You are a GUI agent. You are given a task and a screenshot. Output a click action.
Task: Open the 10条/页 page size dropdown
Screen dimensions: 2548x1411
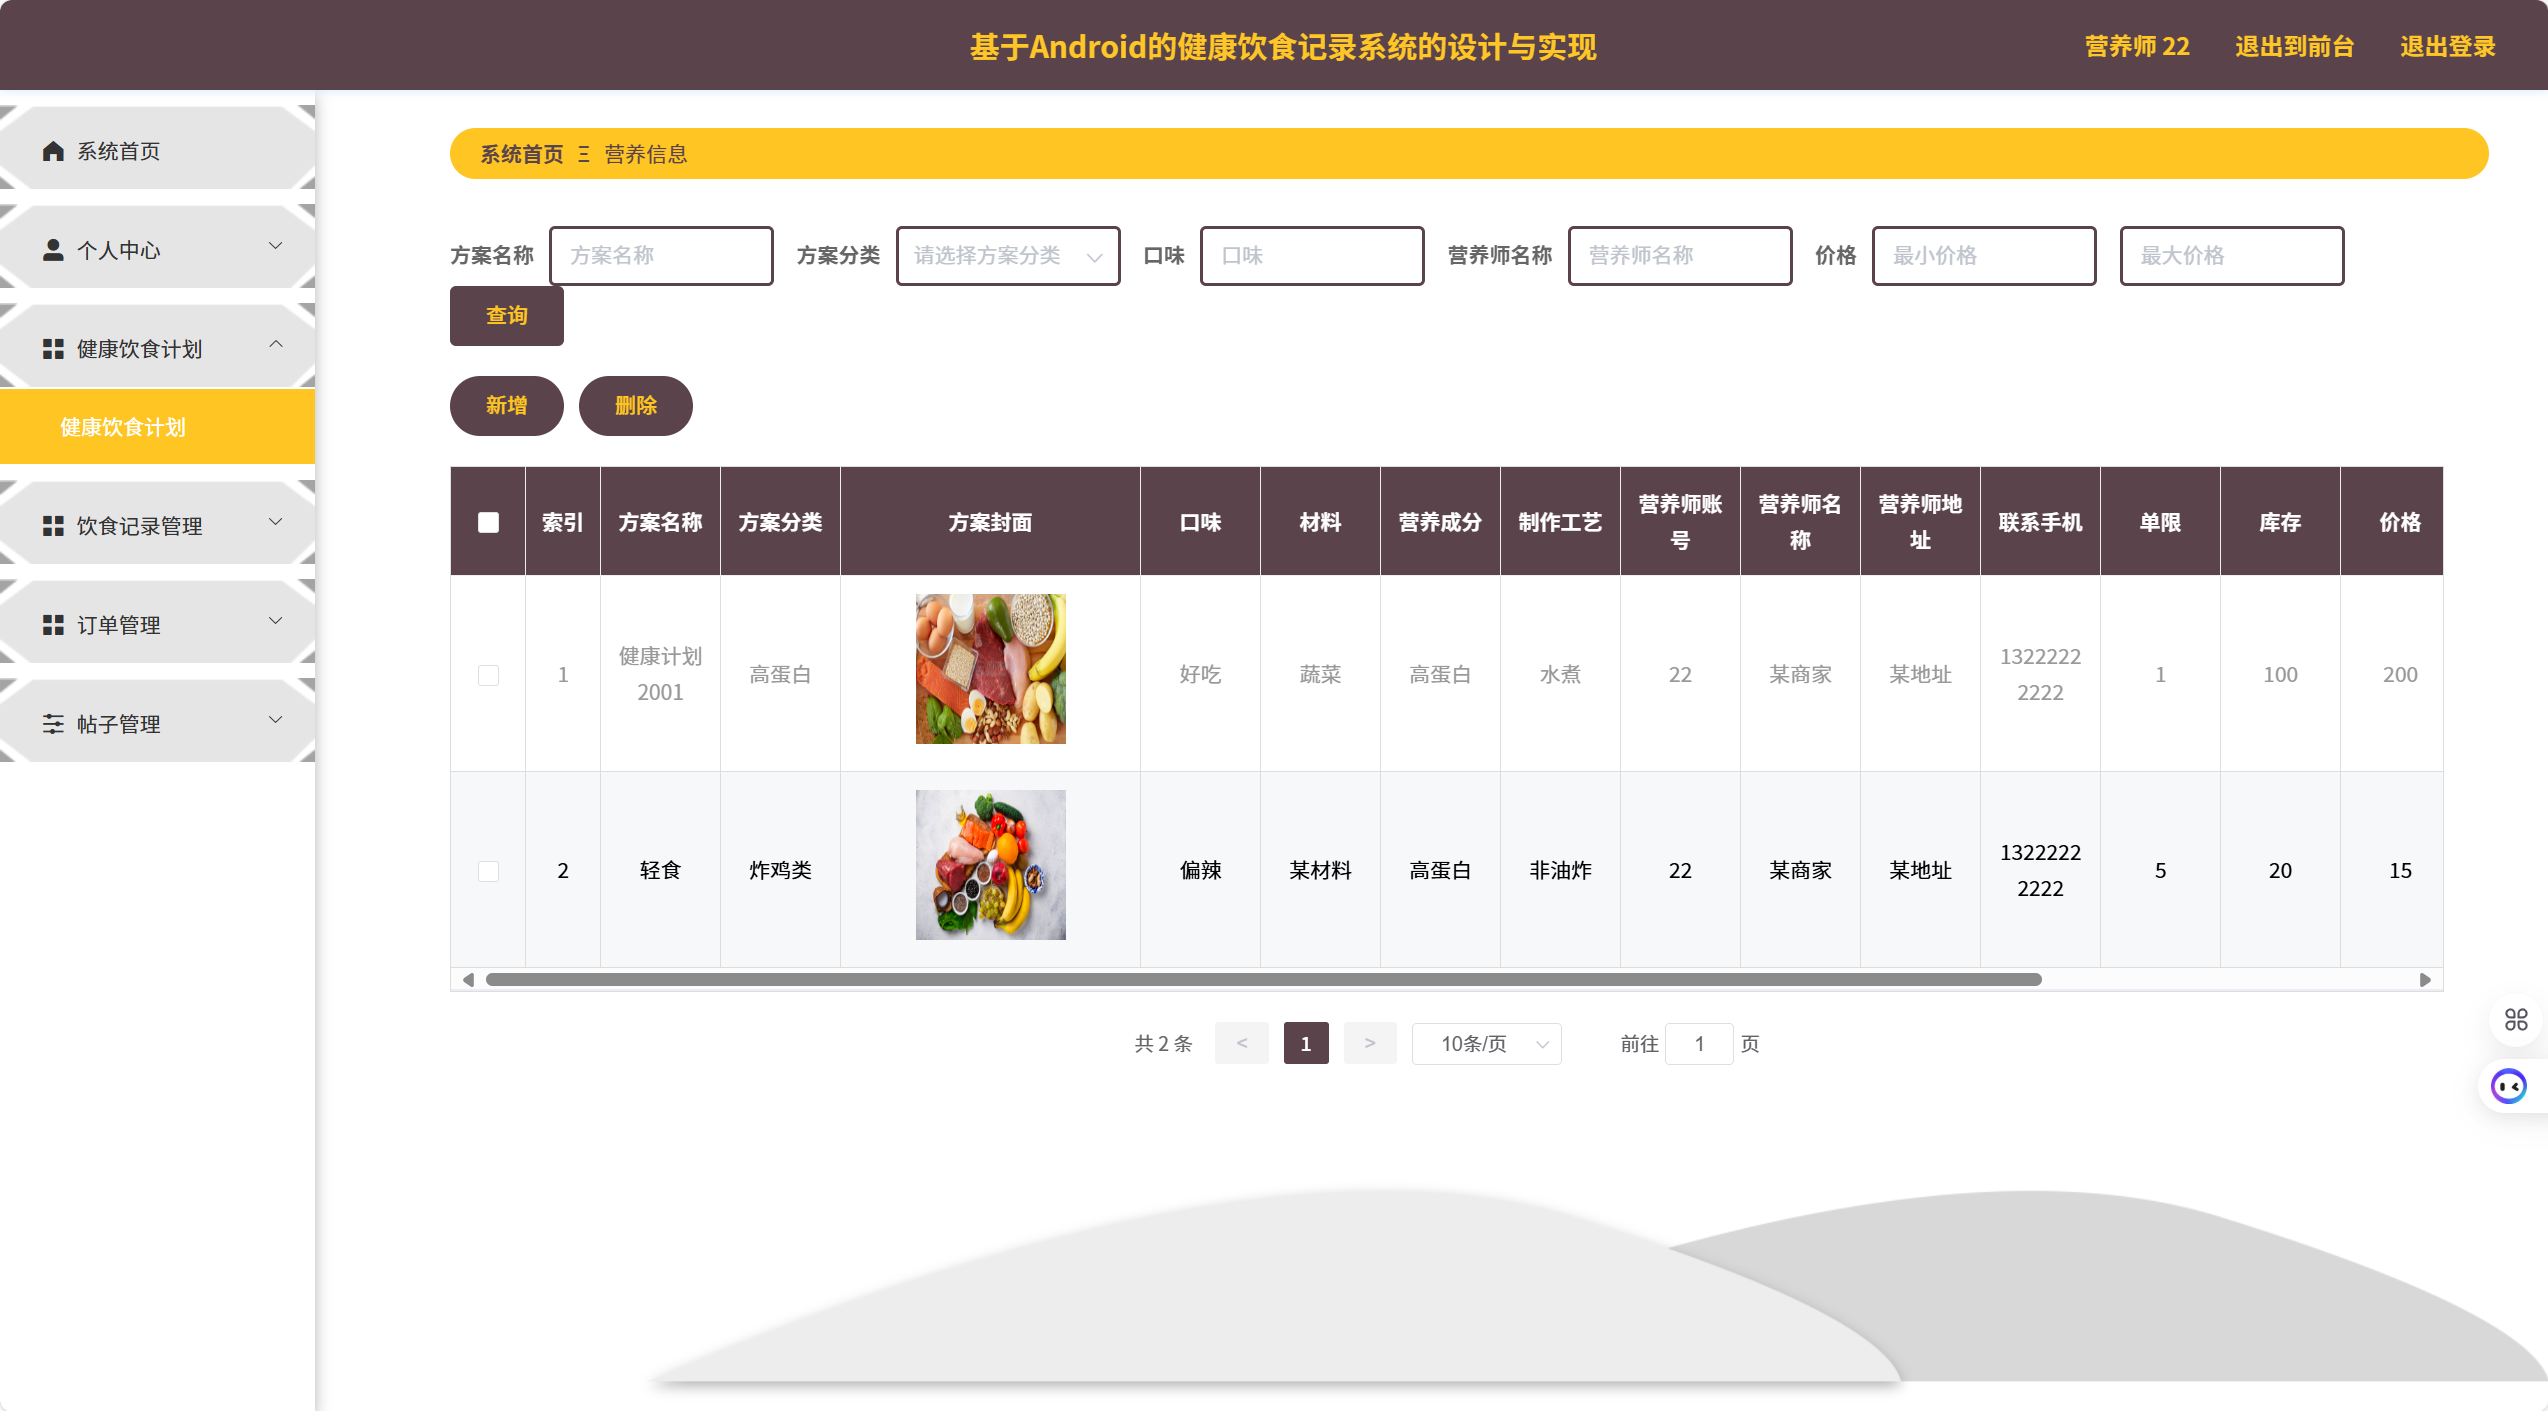tap(1486, 1044)
